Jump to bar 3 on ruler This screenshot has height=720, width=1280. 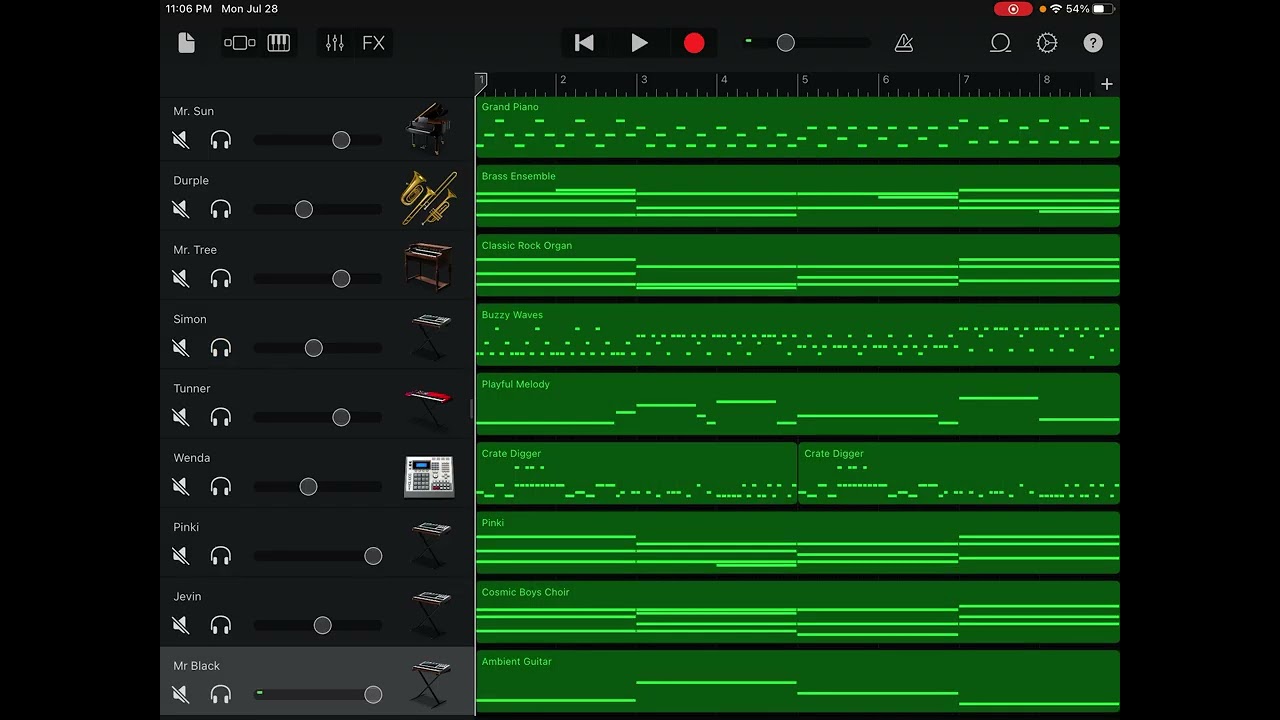pyautogui.click(x=644, y=80)
